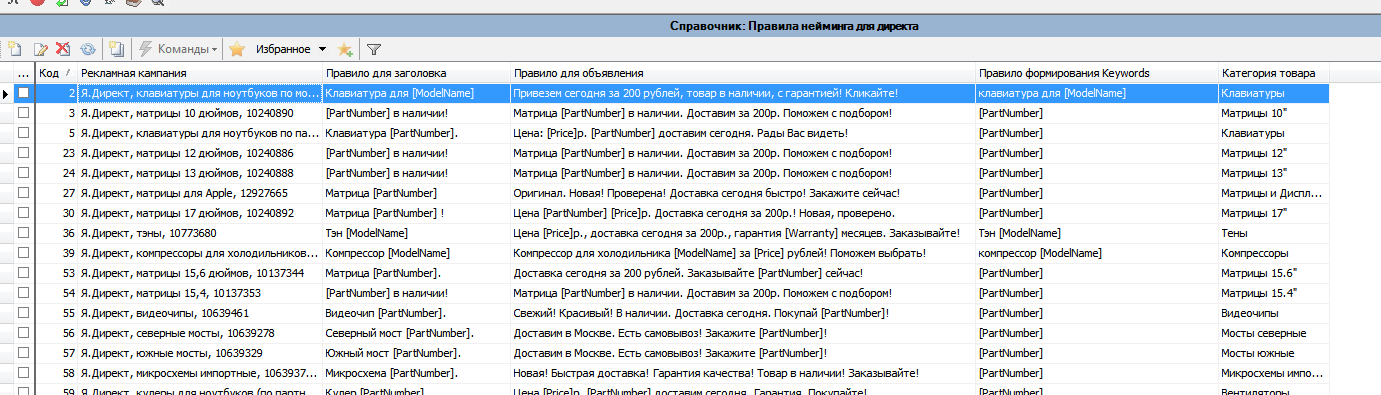Expand the Избранное dropdown arrow
Image resolution: width=1381 pixels, height=395 pixels.
[x=322, y=49]
